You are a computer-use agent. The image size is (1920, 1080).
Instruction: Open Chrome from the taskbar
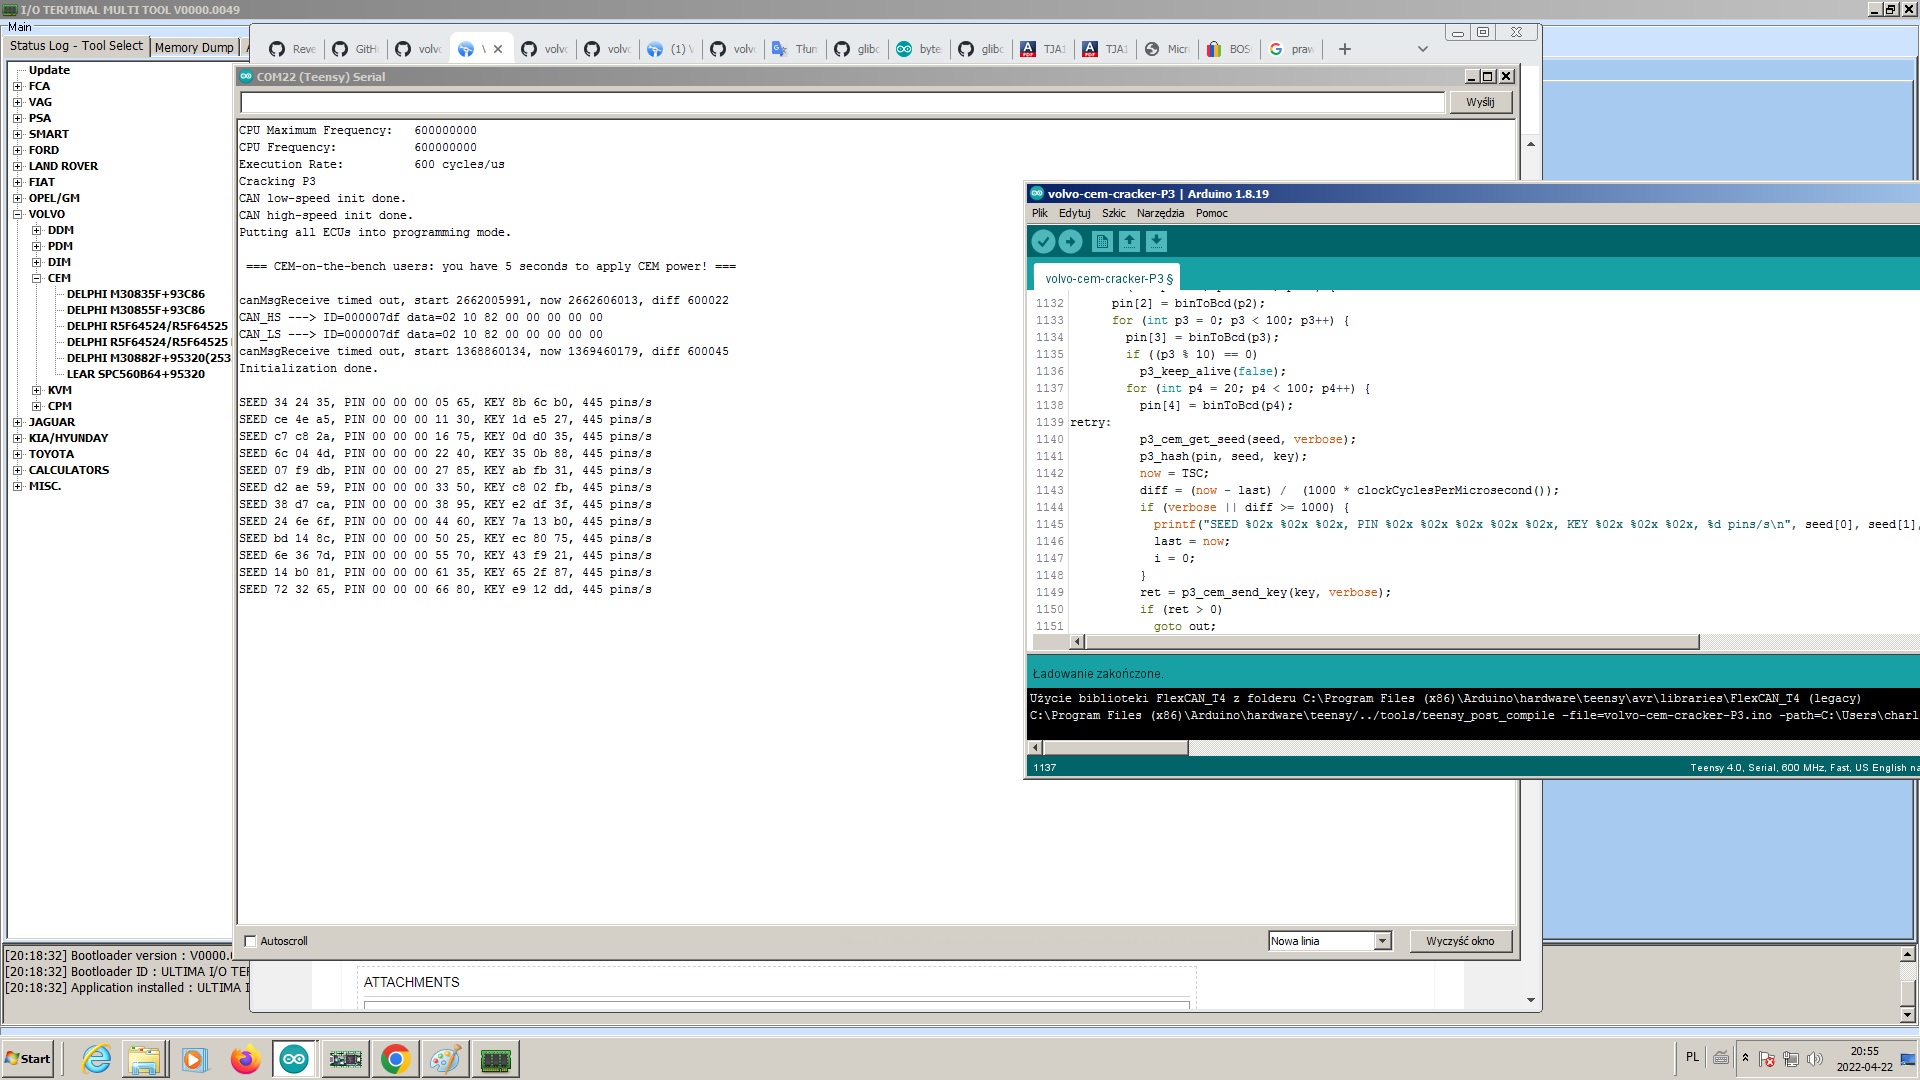click(x=395, y=1059)
